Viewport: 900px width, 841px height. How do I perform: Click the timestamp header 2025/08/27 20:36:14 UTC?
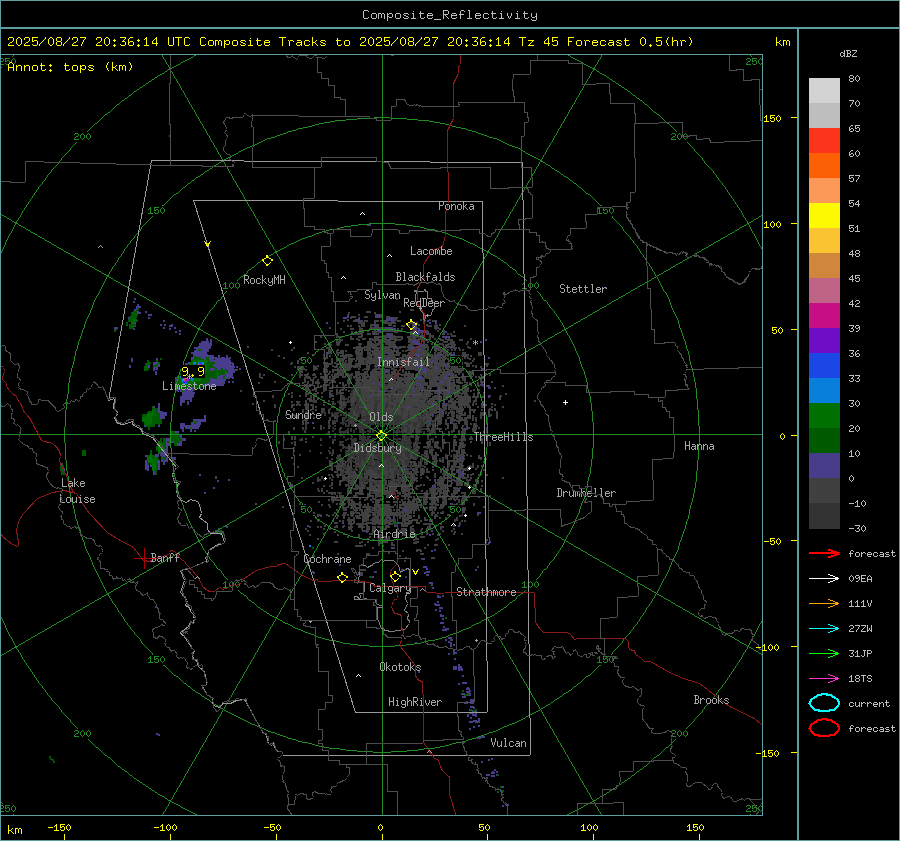tap(99, 42)
